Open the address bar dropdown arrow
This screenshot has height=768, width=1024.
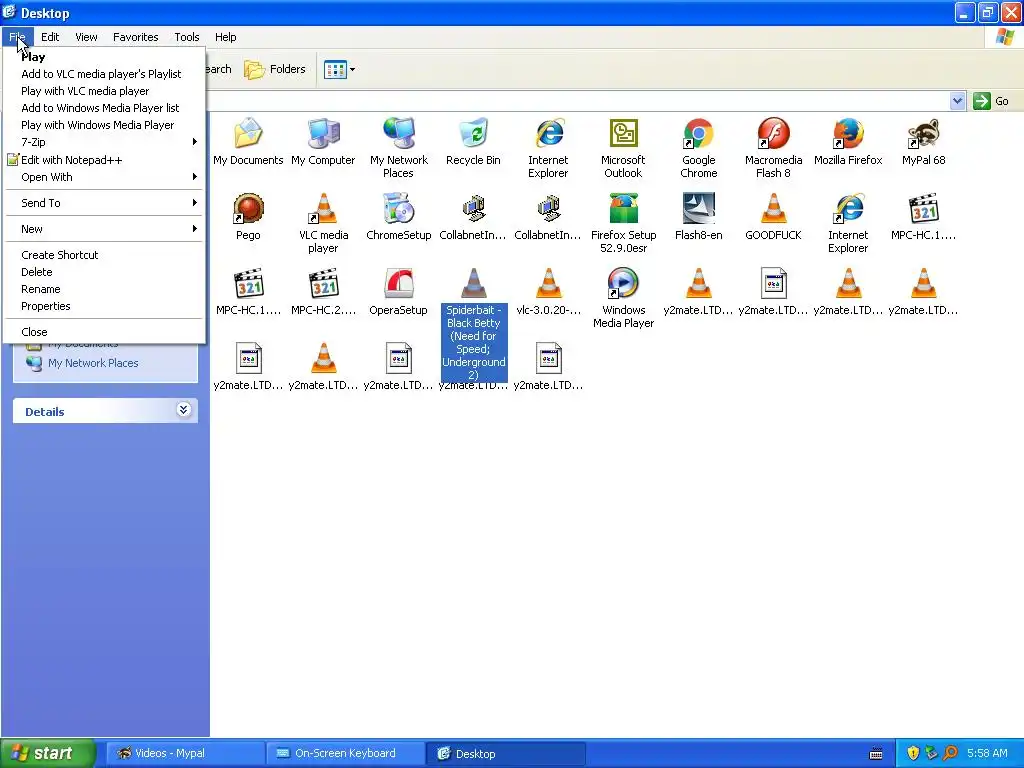pyautogui.click(x=957, y=101)
